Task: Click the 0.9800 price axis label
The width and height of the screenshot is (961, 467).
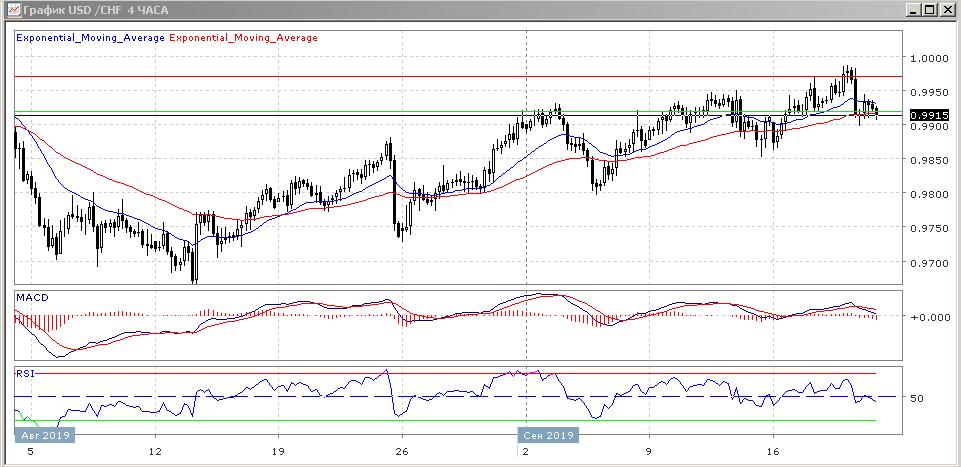Action: [x=930, y=195]
